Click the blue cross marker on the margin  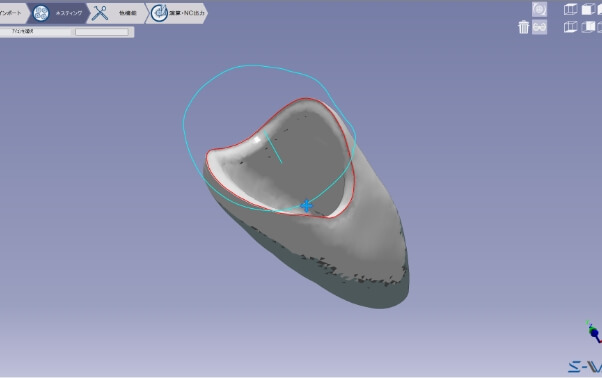(x=306, y=206)
